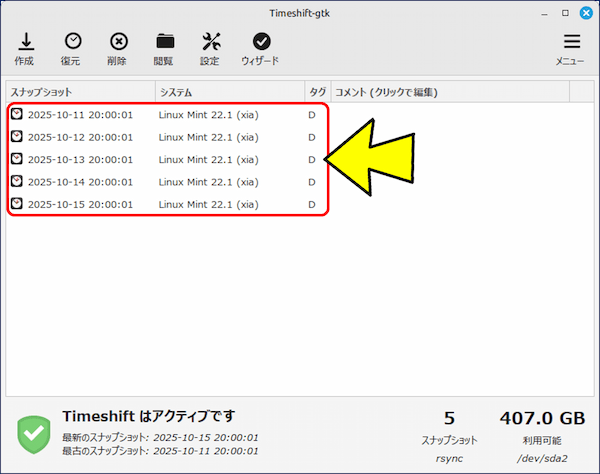Select snapshot 2025-10-14 20:00:01
Viewport: 600px width, 474px height.
(80, 182)
